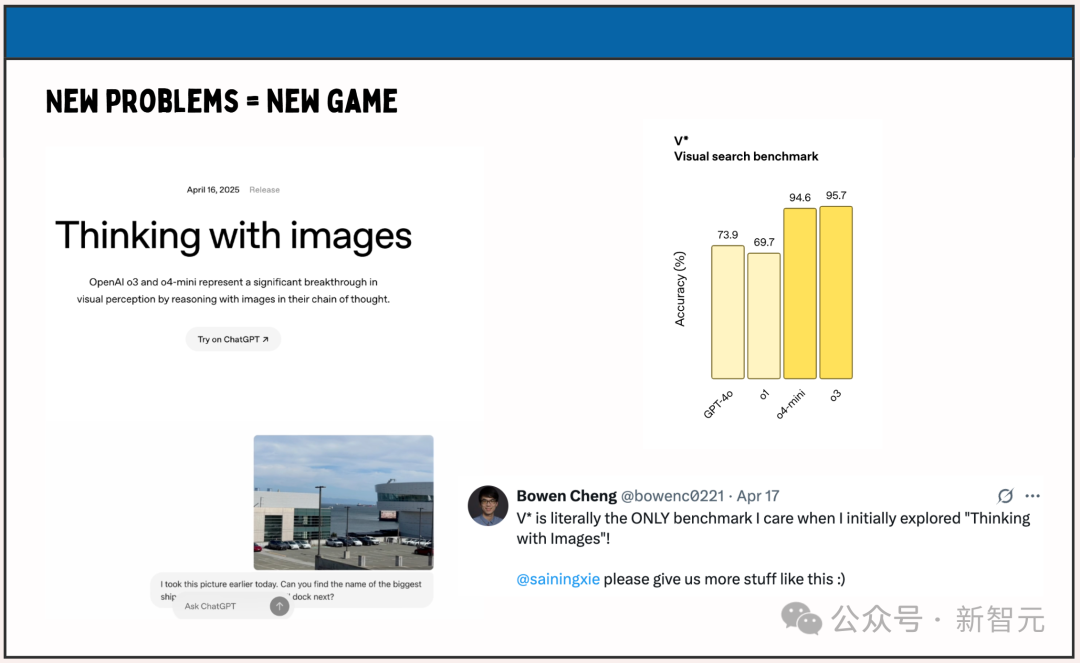Click the GPT-4o bar in the chart
This screenshot has height=663, width=1080.
728,312
